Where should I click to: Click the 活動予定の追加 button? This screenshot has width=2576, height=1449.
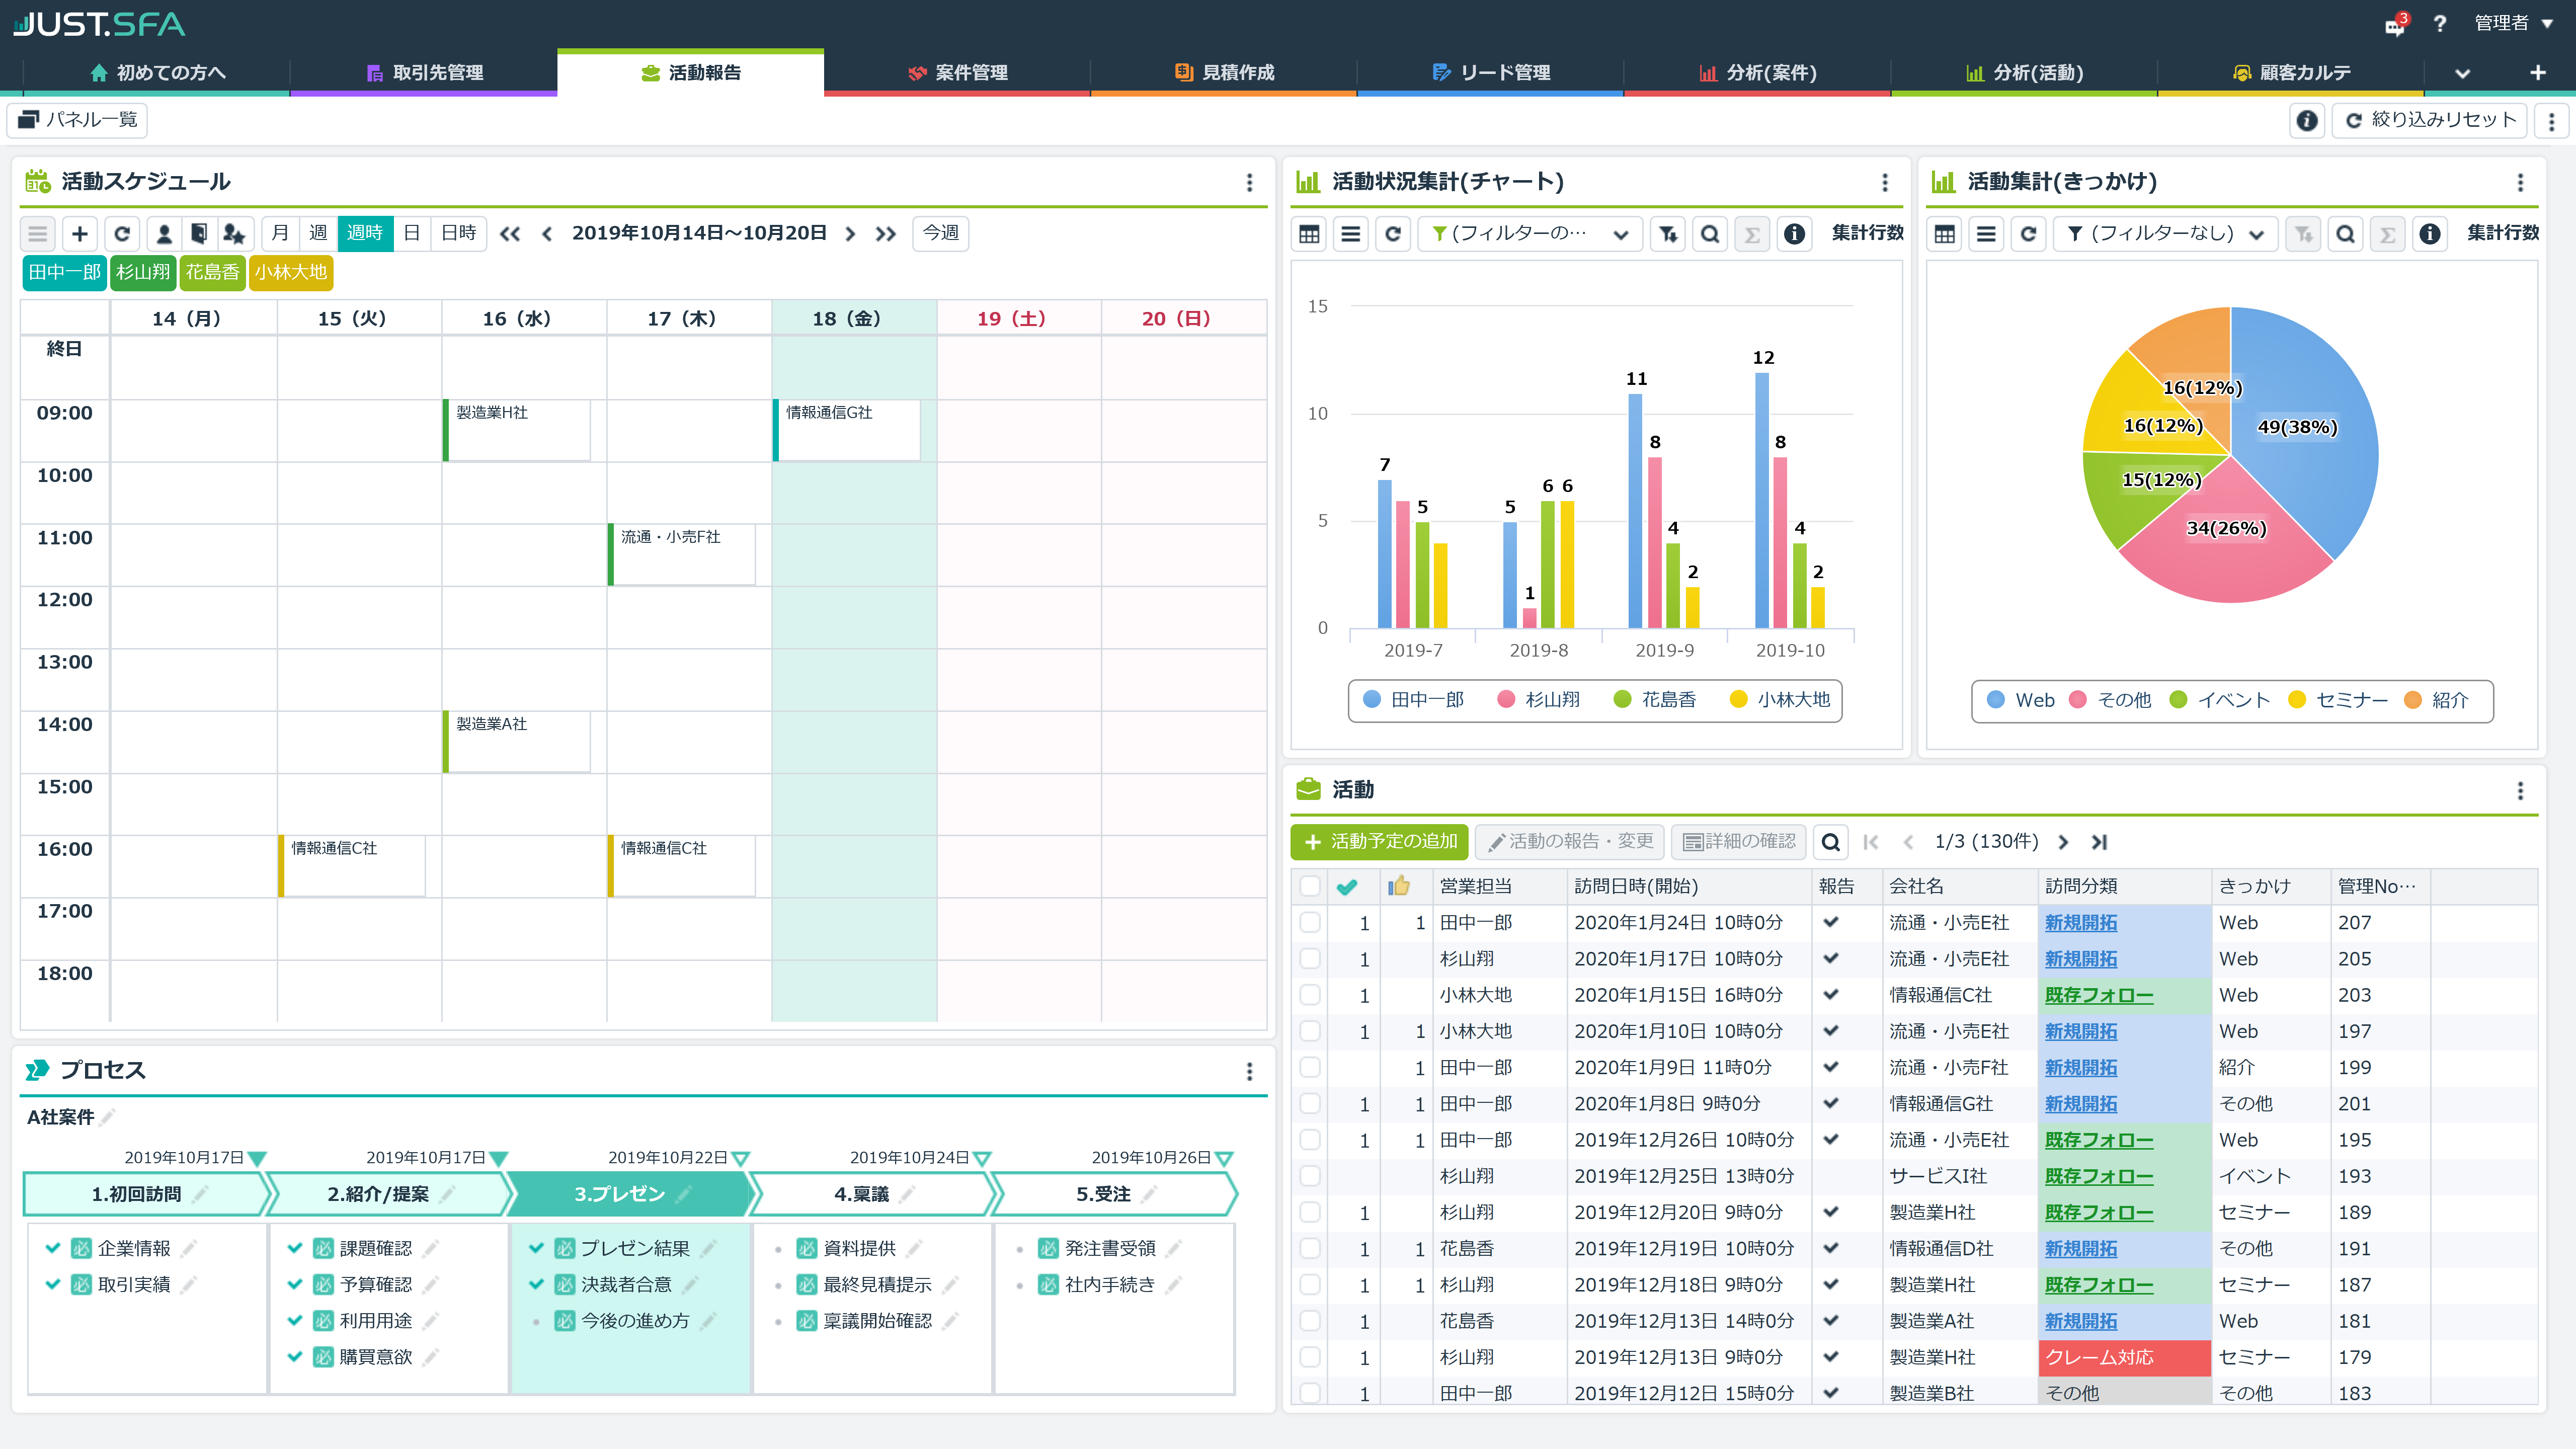point(1379,842)
